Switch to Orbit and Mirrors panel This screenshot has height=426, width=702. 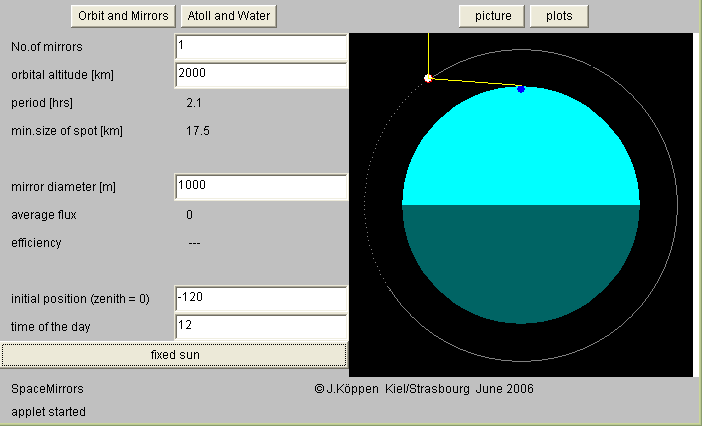tap(123, 16)
